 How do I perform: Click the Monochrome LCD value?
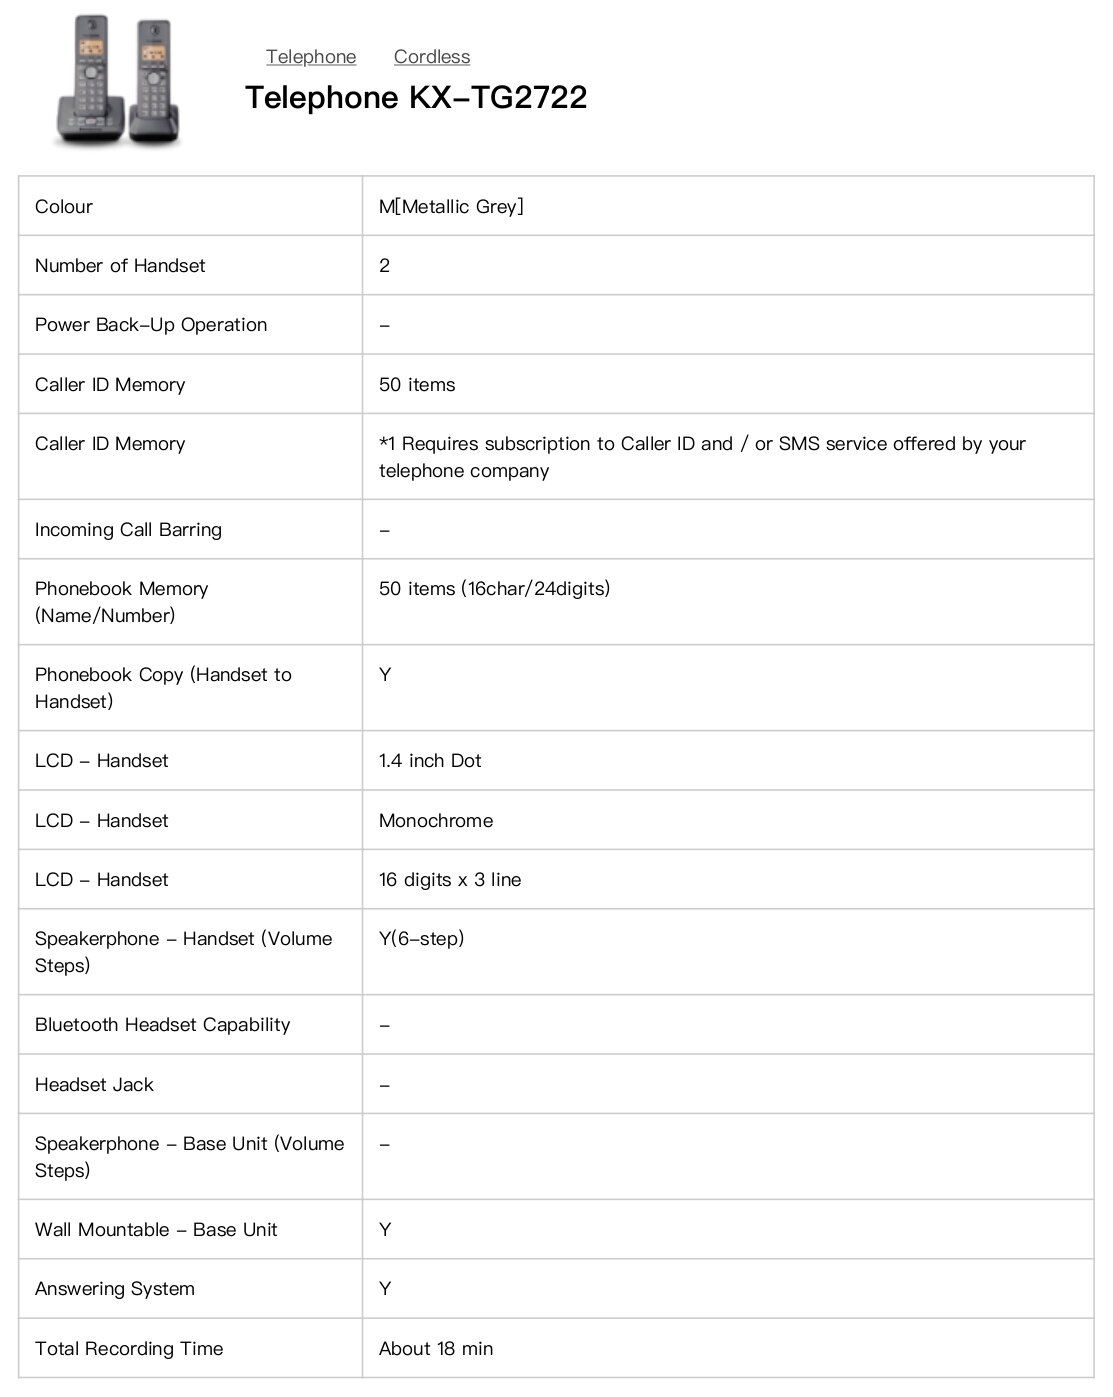coord(436,821)
